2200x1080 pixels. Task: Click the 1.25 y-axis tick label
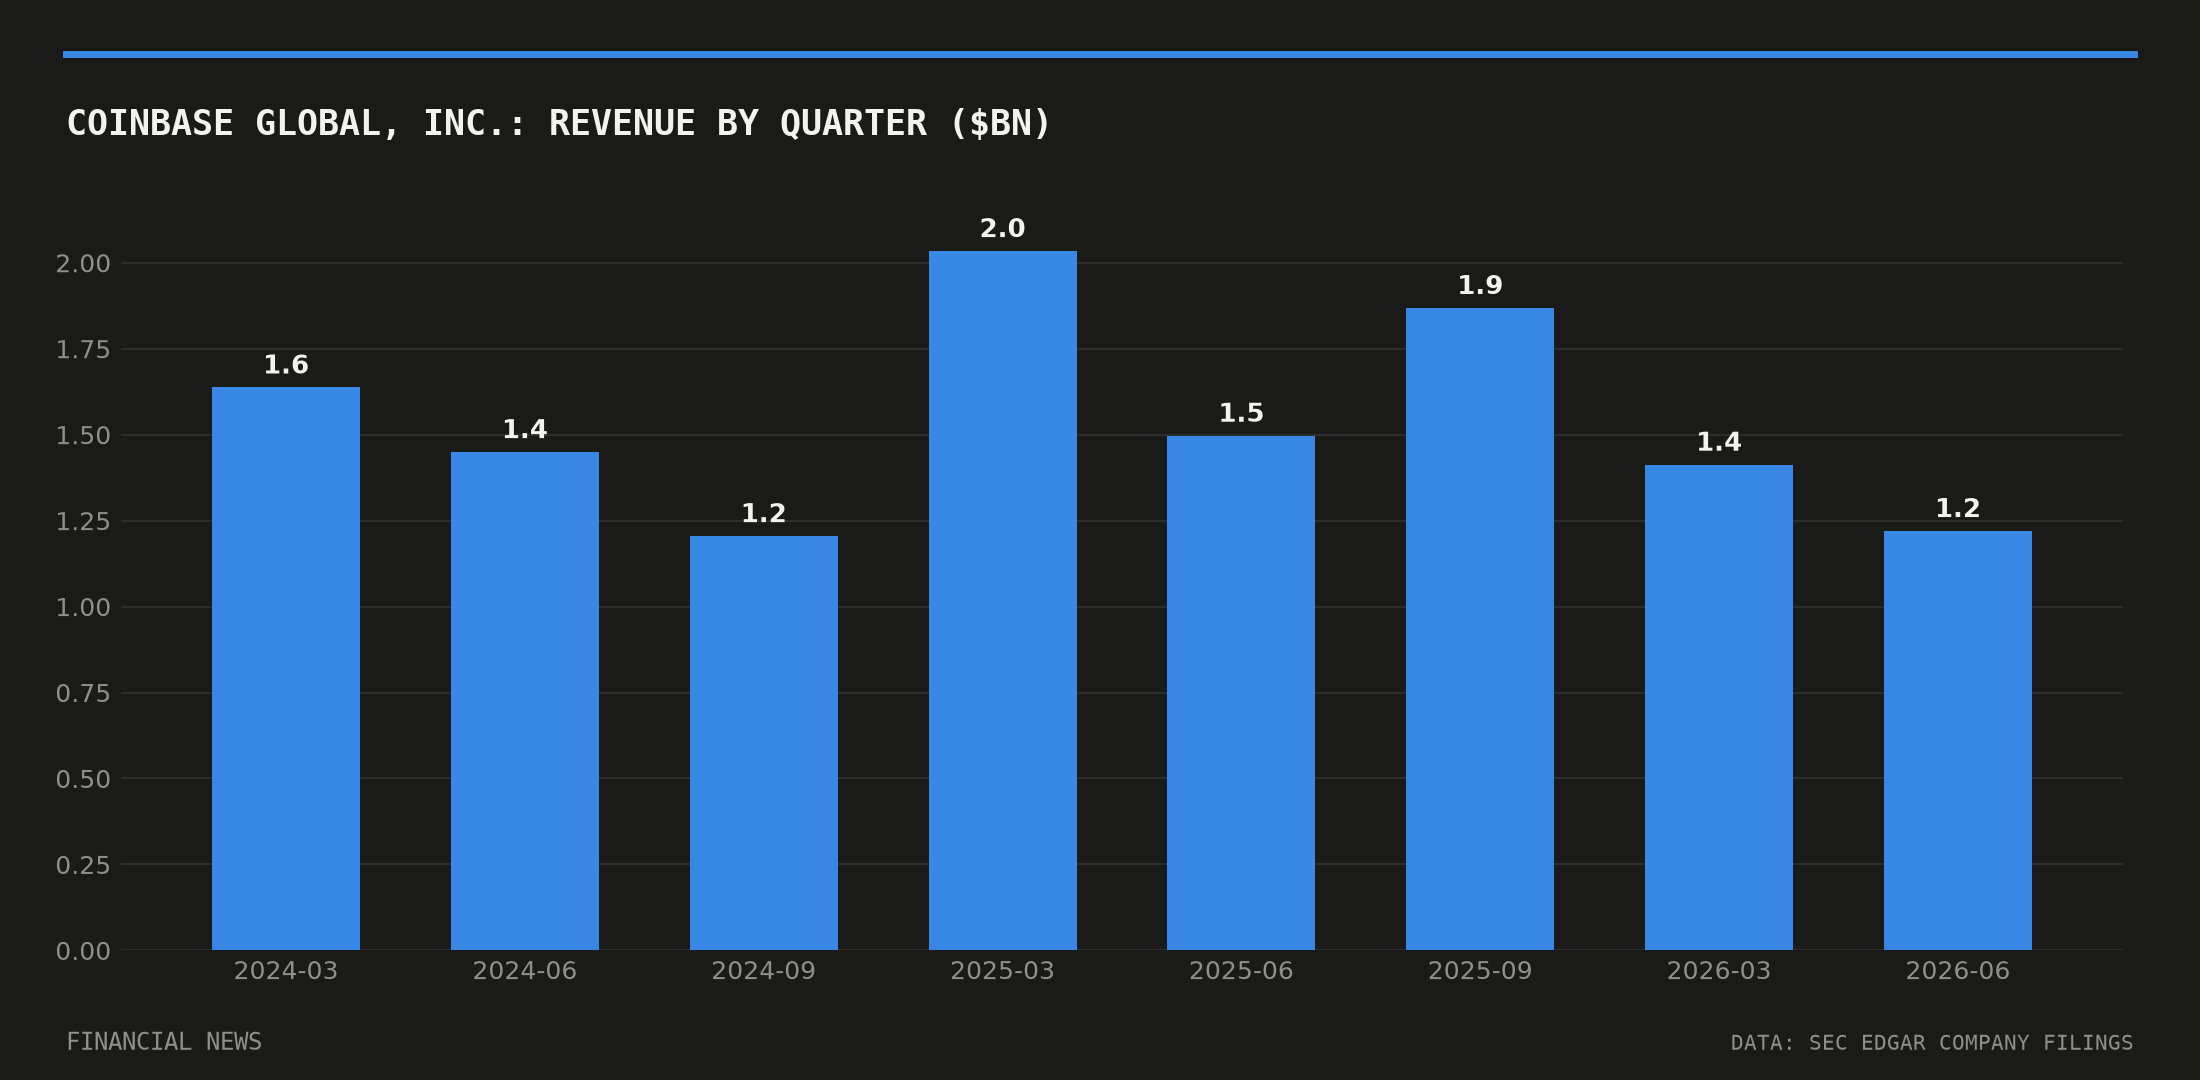tap(83, 522)
